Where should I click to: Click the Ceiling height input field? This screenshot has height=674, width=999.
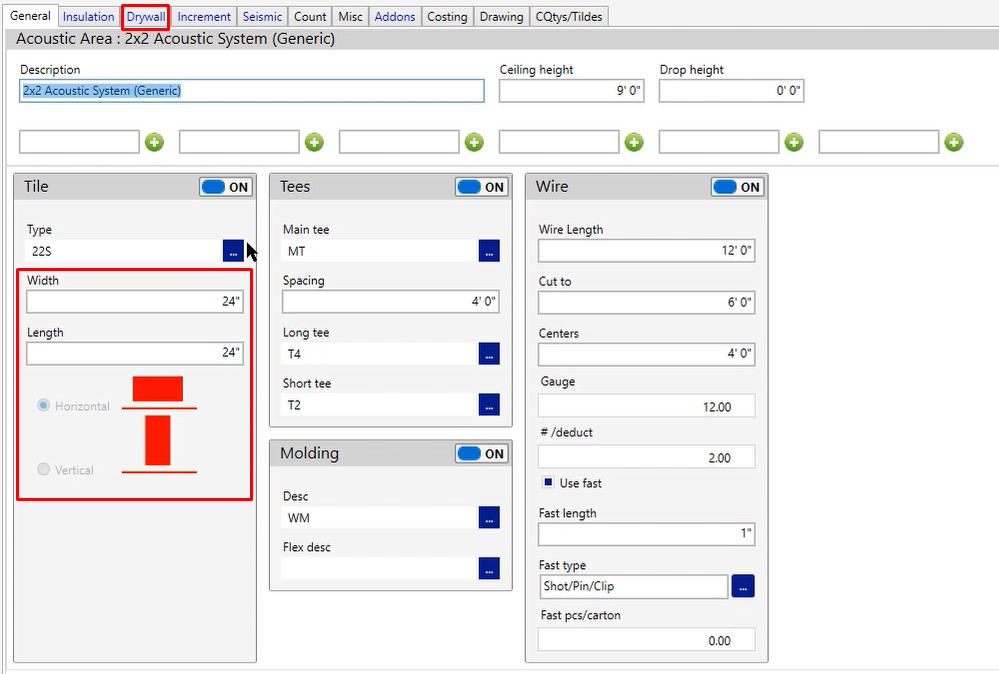(572, 91)
